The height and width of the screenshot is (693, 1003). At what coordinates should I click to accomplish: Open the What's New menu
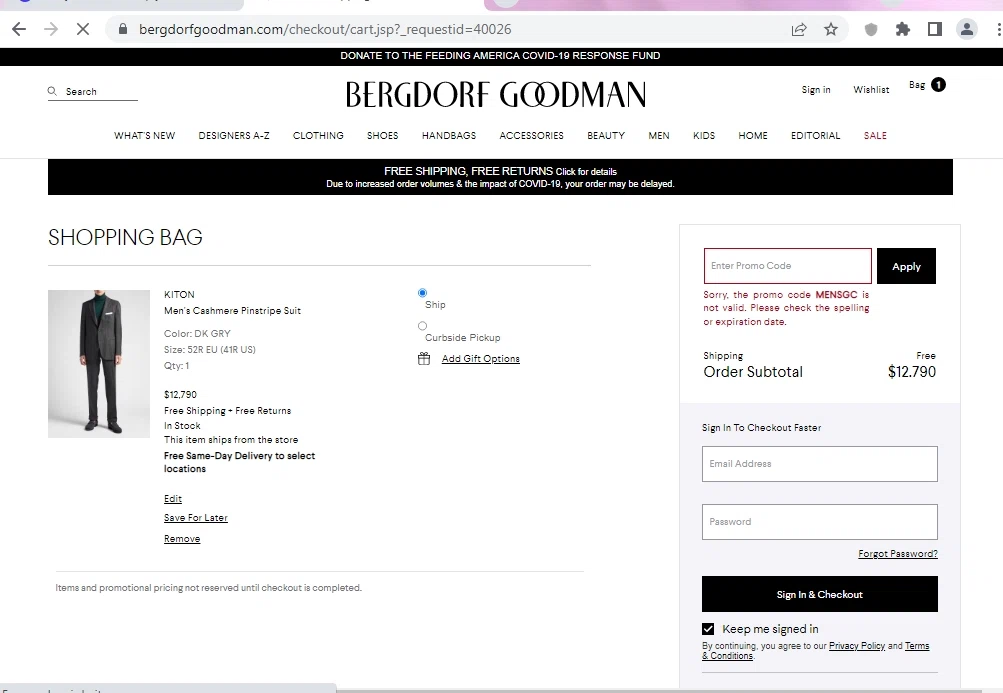[145, 136]
